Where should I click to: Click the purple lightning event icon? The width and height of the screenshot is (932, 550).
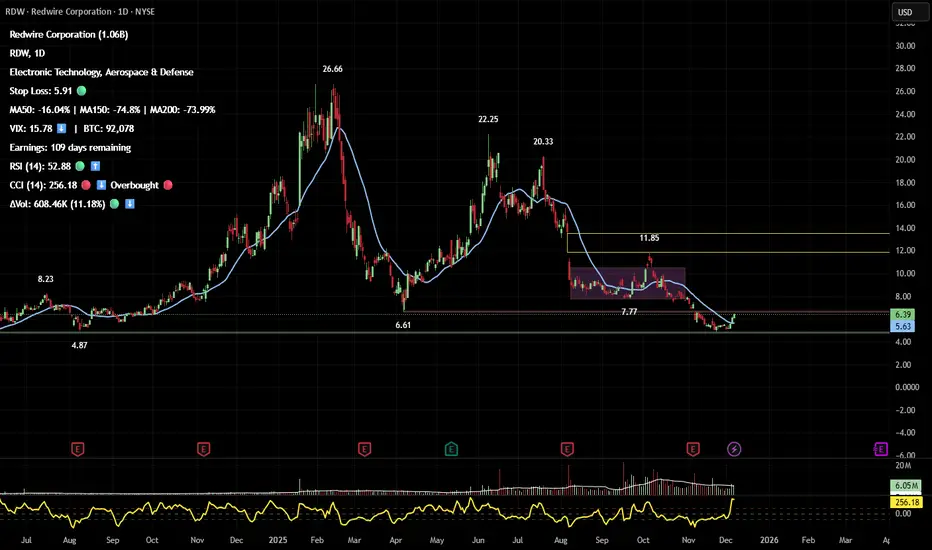[734, 449]
